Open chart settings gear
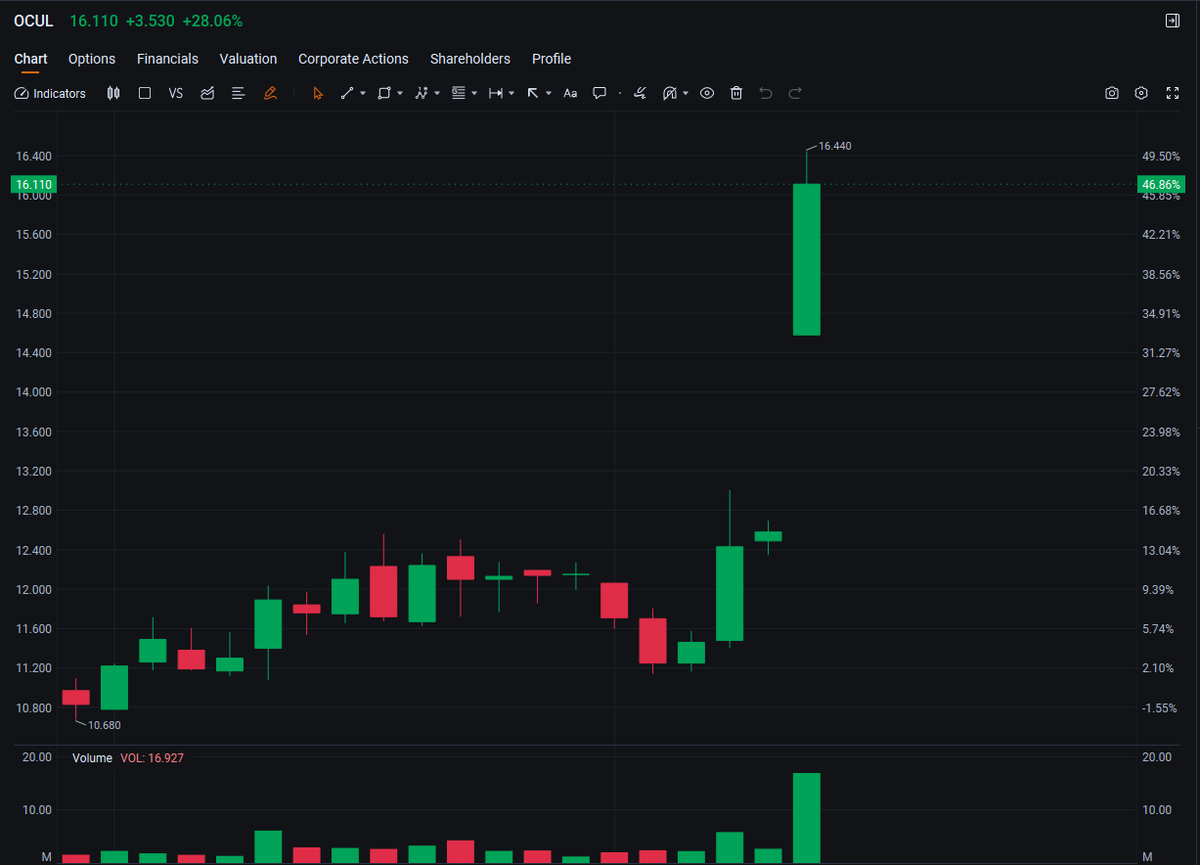Viewport: 1200px width, 865px height. coord(1141,93)
